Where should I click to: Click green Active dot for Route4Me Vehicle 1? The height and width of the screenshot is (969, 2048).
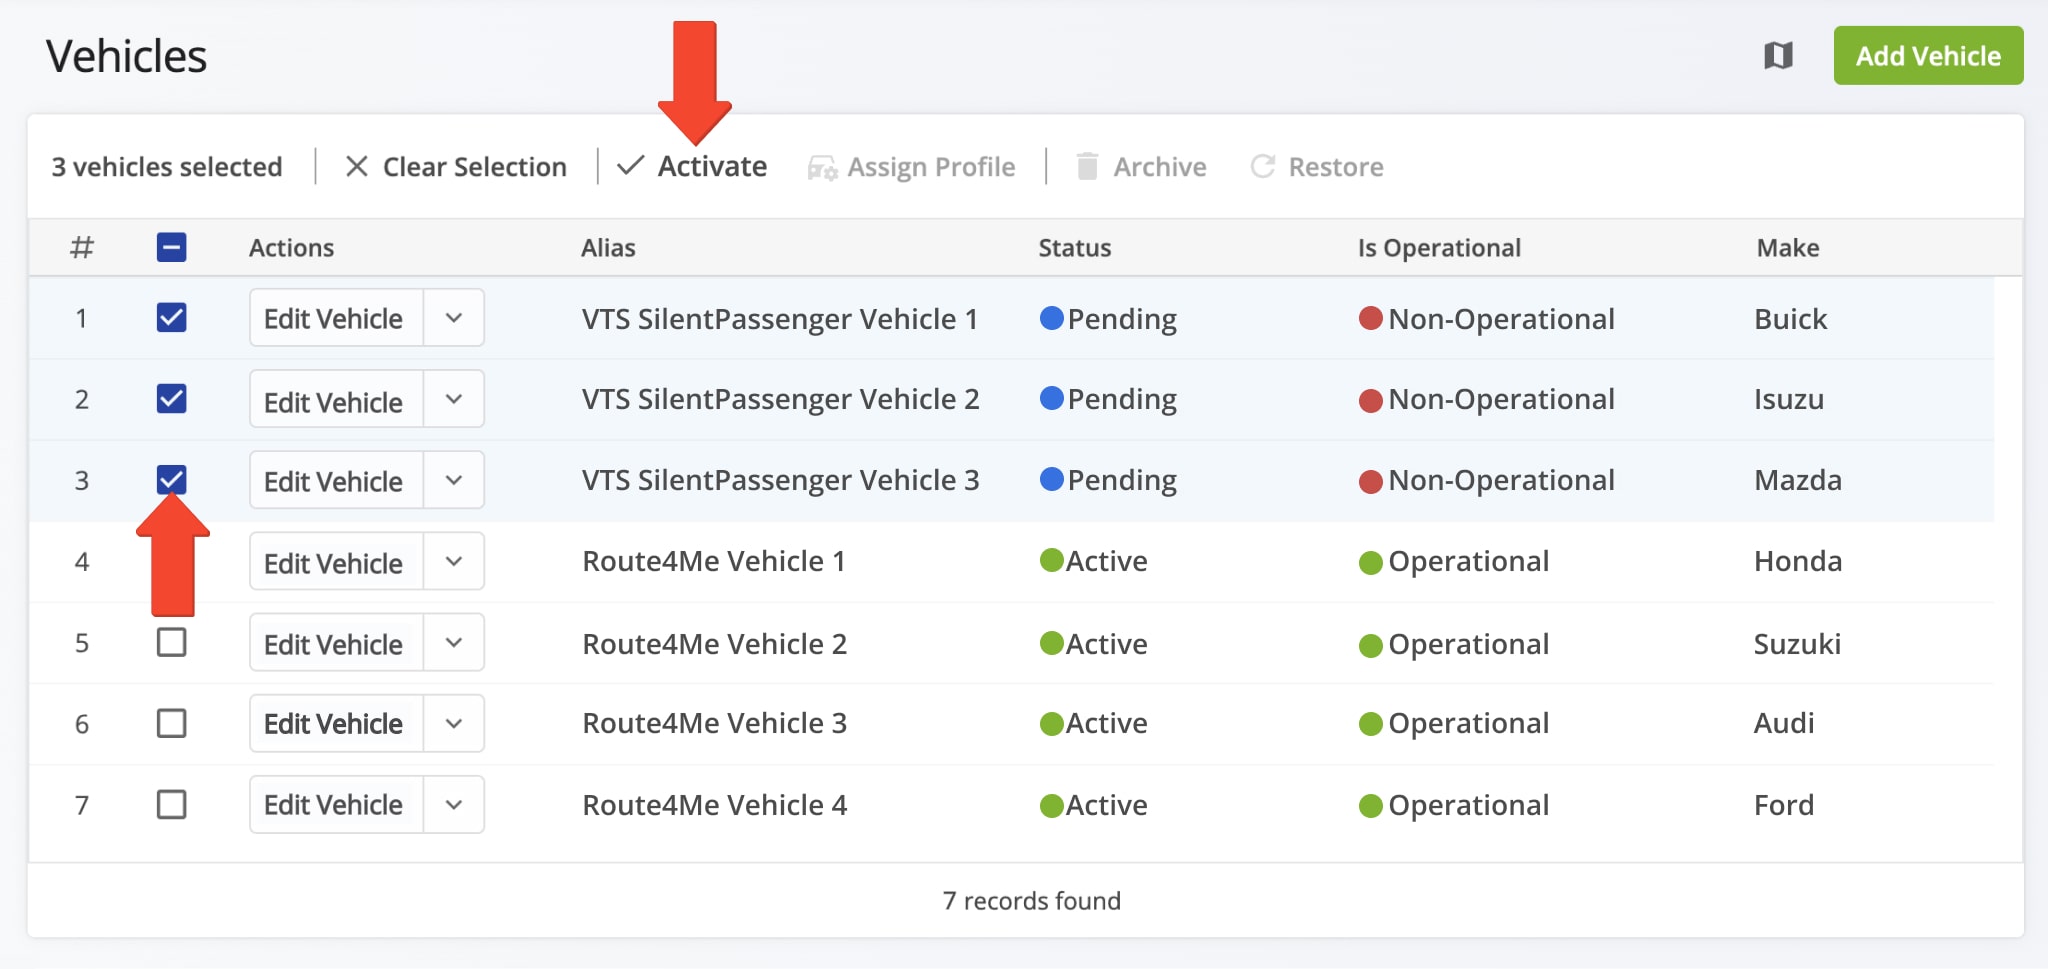tap(1051, 560)
